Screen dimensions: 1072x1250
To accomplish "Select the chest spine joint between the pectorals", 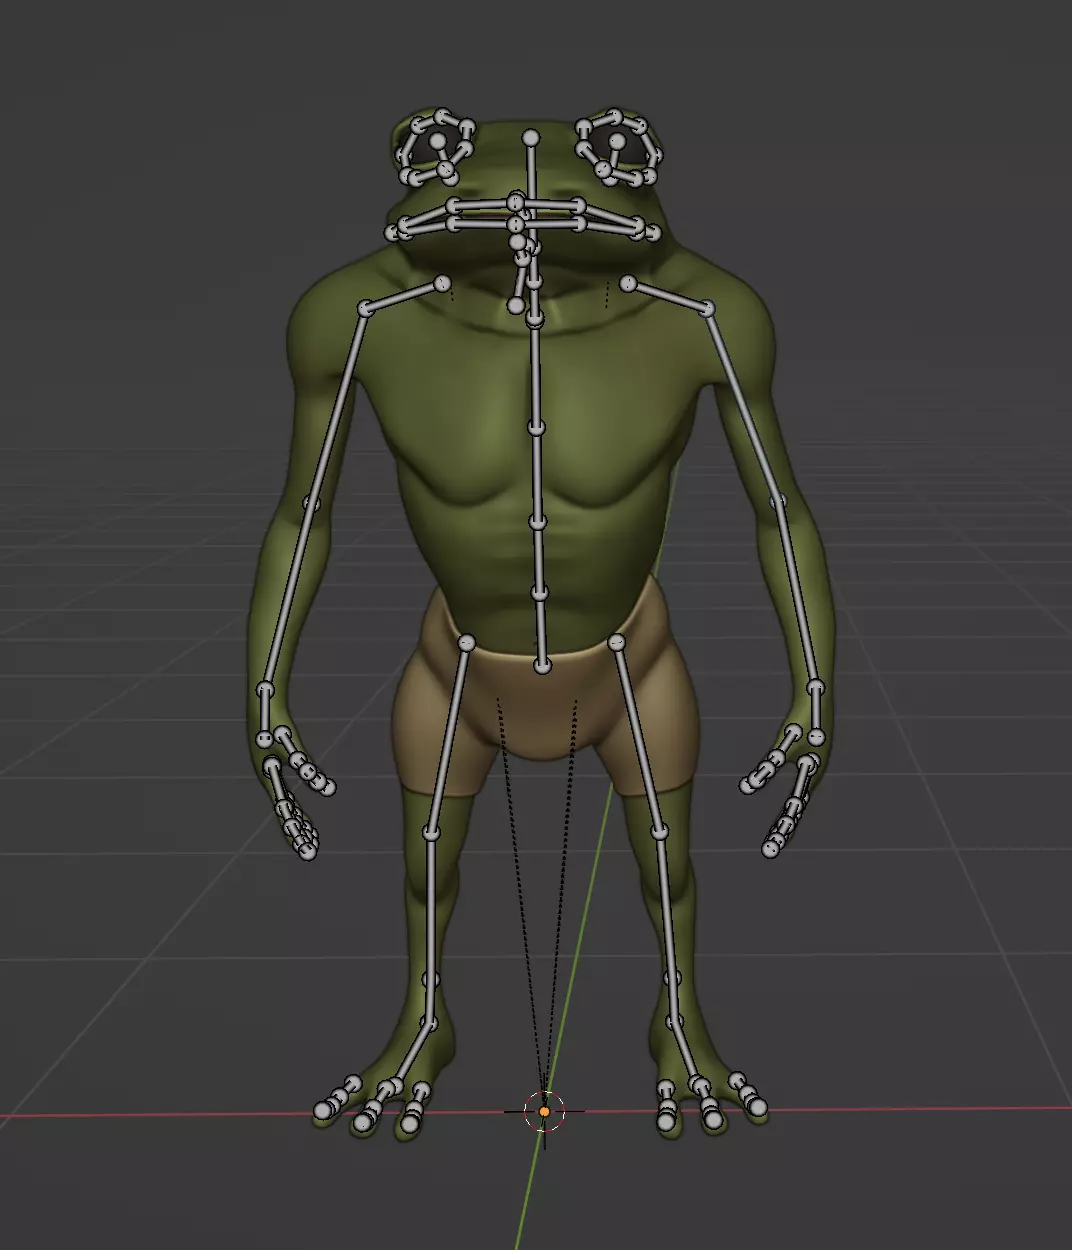I will 537,427.
